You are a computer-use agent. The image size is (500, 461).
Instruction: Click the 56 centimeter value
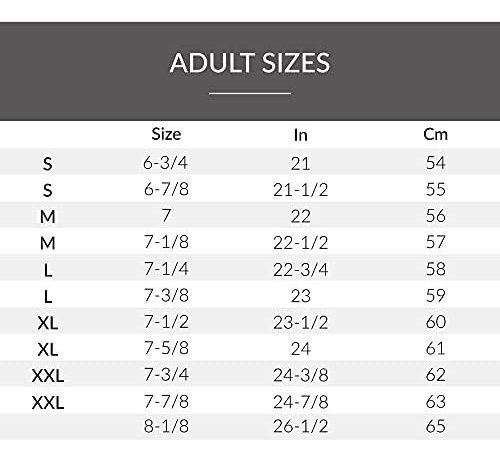(435, 216)
